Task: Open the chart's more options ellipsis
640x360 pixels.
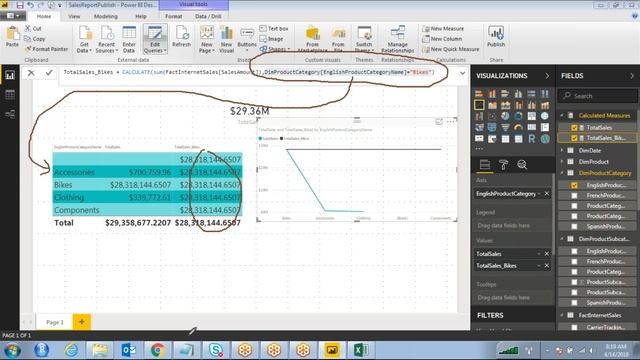Action: tap(451, 122)
